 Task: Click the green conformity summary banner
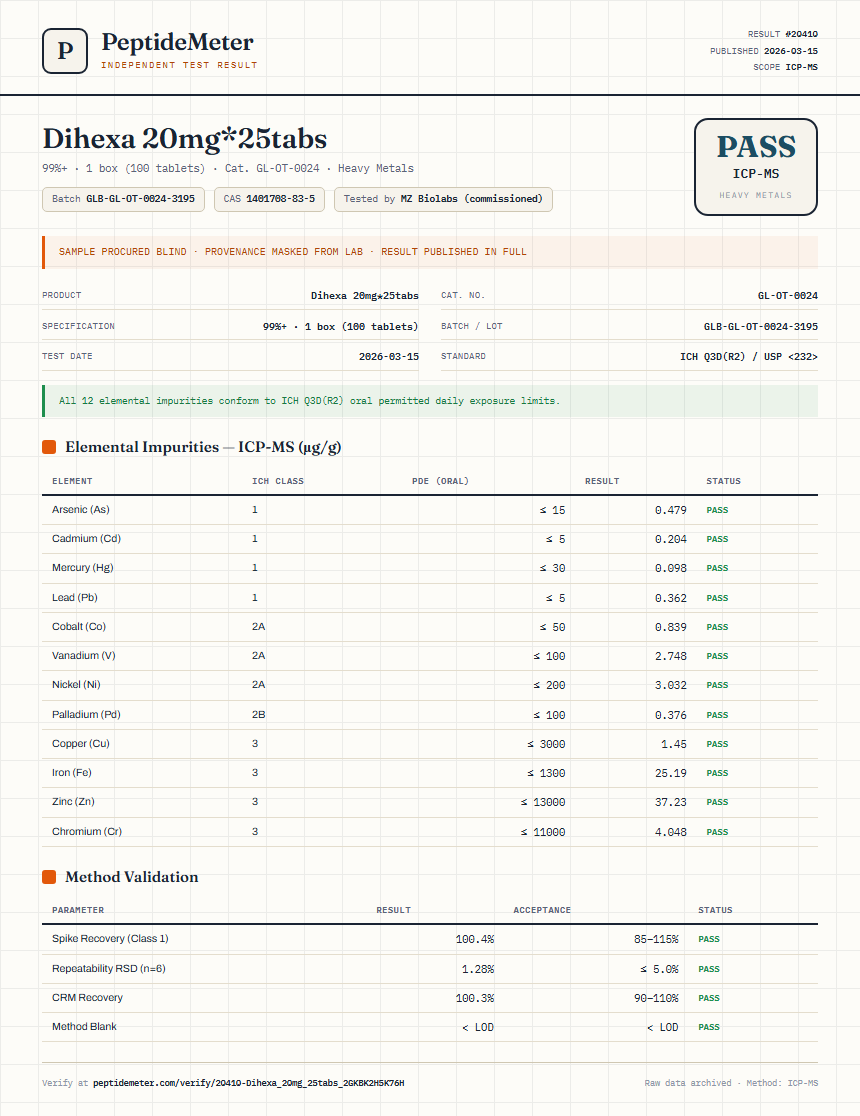click(430, 401)
